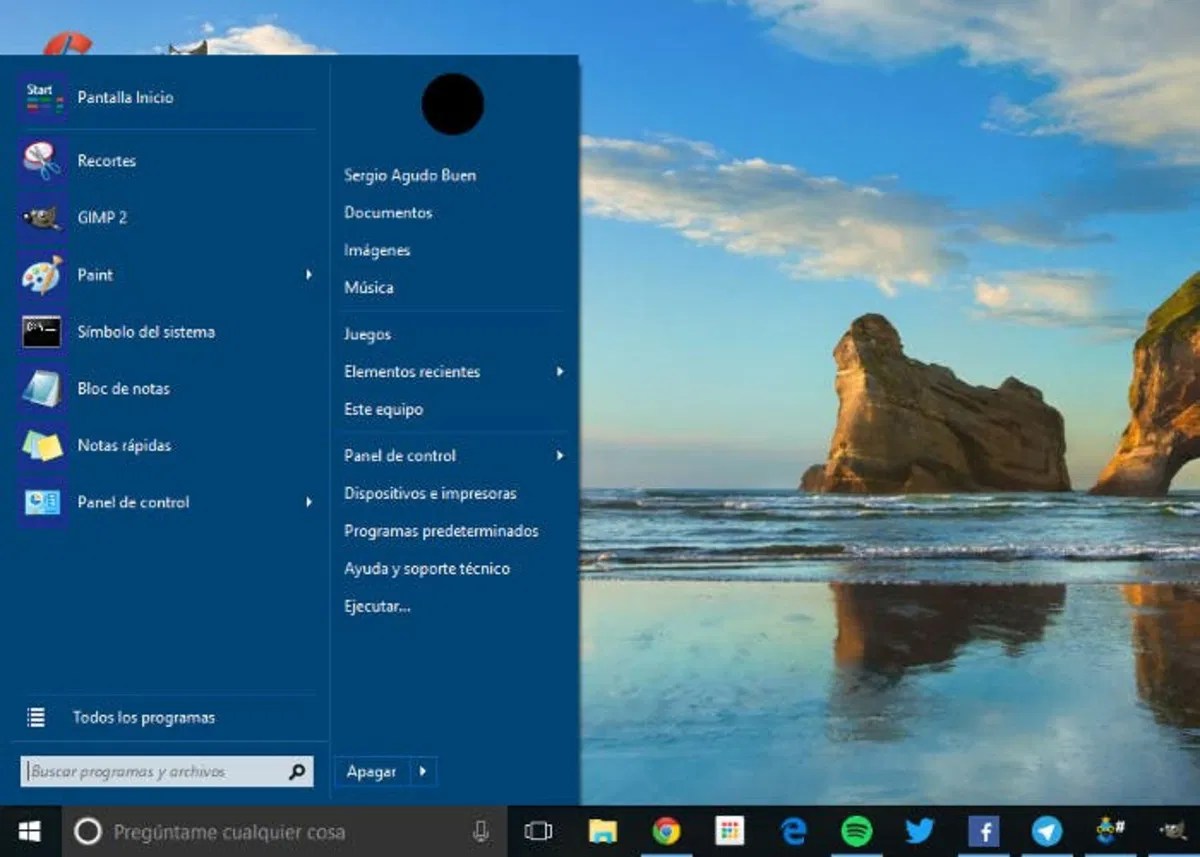The width and height of the screenshot is (1200, 857).
Task: Open the Apagar options arrow
Action: tap(423, 771)
